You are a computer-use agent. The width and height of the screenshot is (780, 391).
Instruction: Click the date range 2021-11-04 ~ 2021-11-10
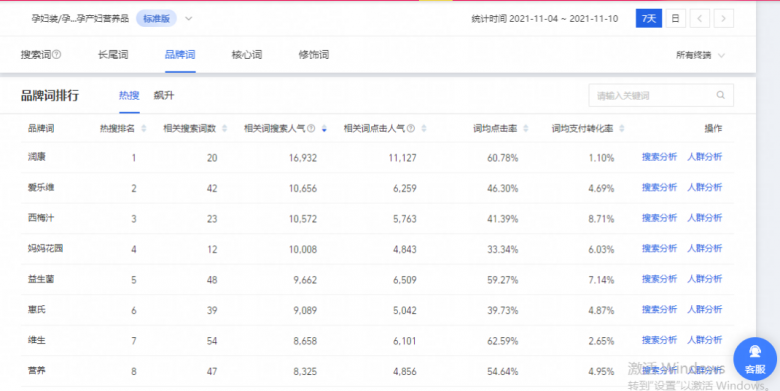(564, 19)
